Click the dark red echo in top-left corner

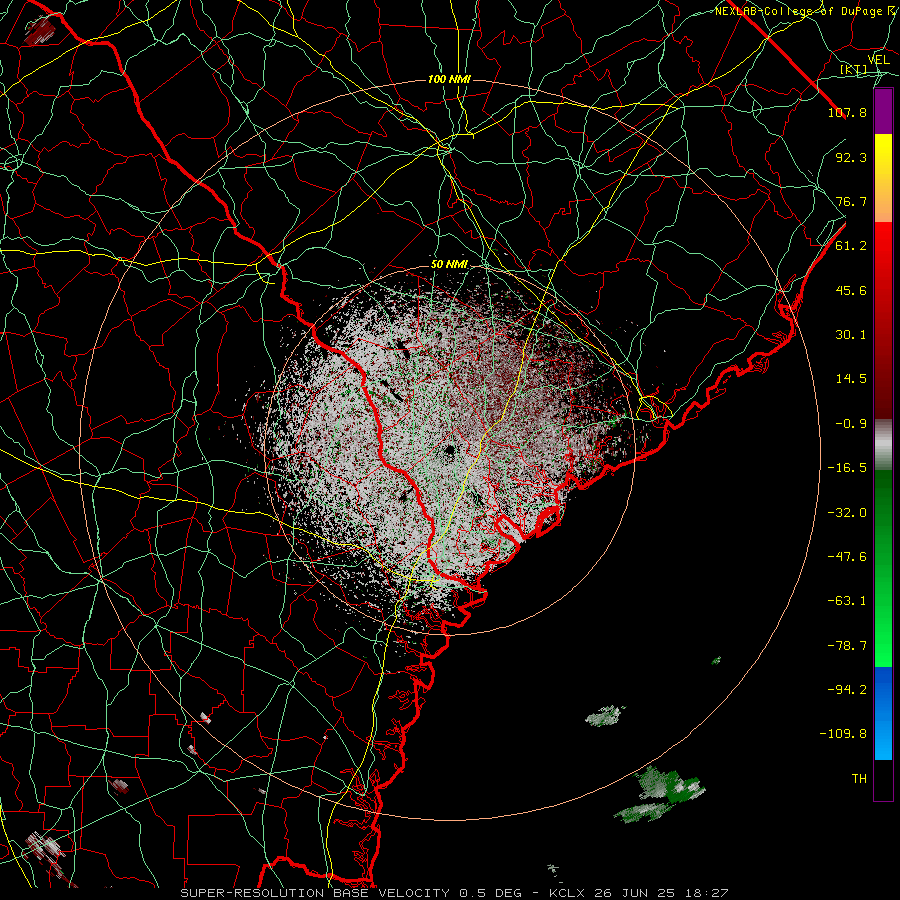[x=41, y=29]
